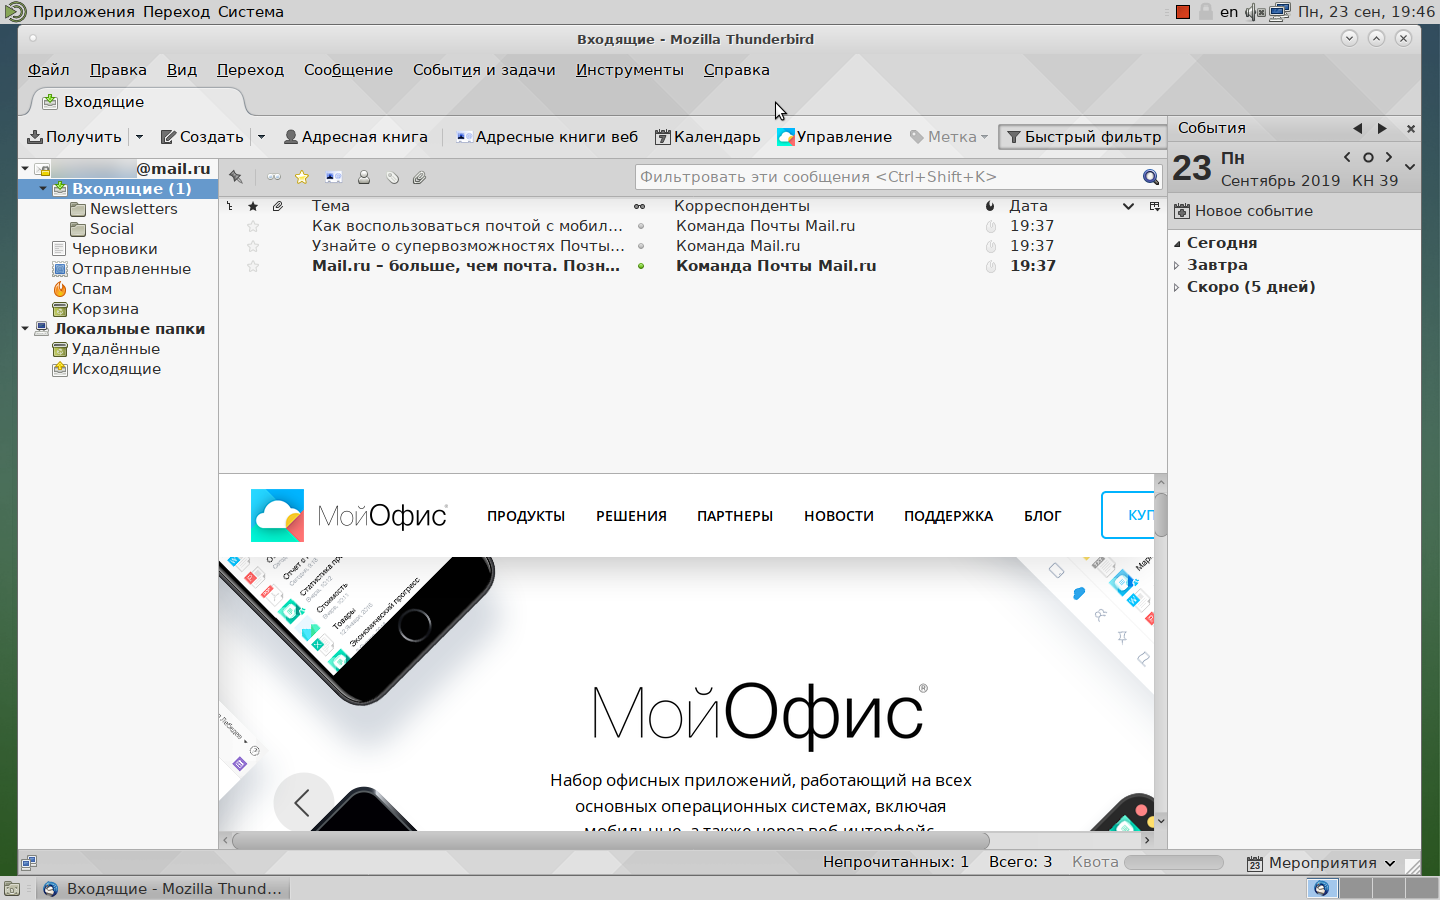Click the Управление toolbar button
The image size is (1440, 900).
pyautogui.click(x=835, y=137)
